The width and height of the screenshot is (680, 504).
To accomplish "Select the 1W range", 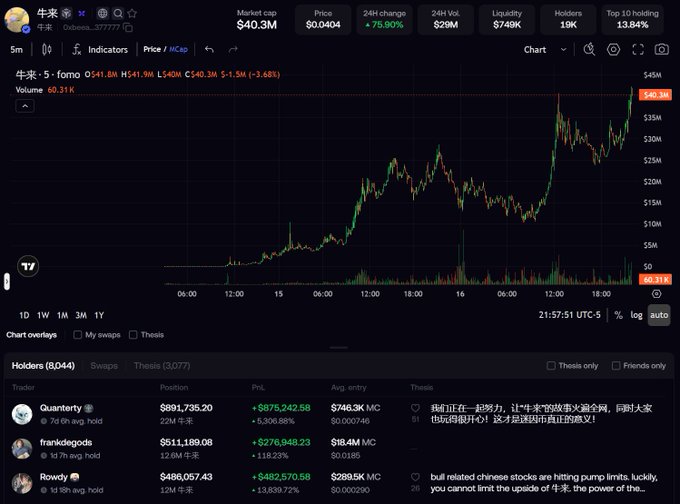I will pos(43,315).
